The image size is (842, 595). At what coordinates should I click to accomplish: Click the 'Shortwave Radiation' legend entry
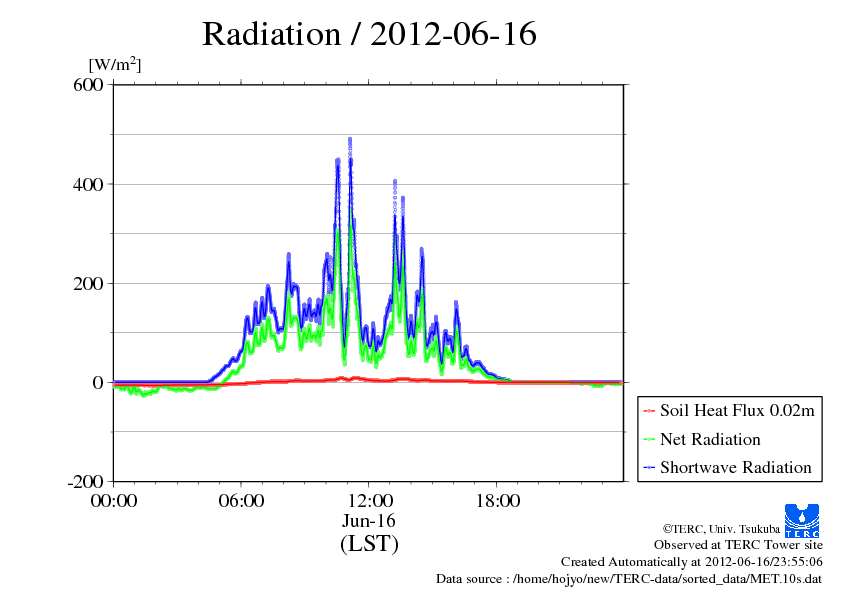pyautogui.click(x=728, y=467)
